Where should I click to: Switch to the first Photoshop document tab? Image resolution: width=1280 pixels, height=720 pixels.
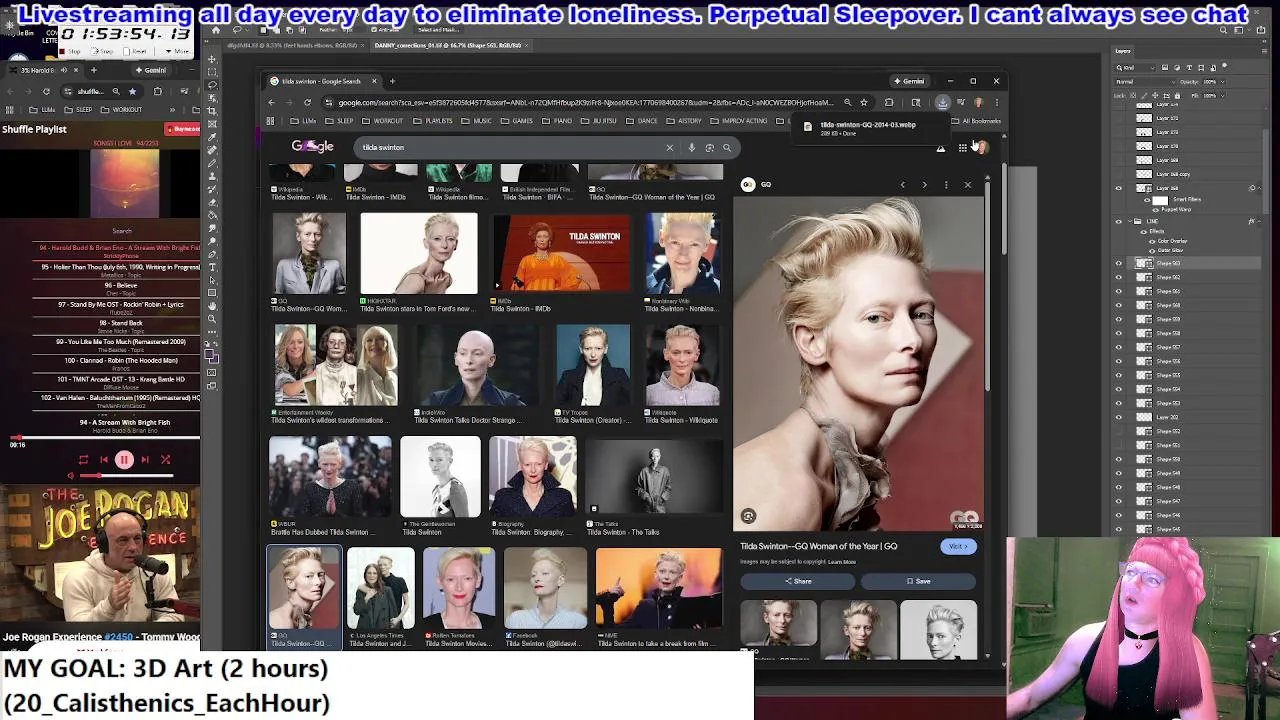tap(297, 45)
